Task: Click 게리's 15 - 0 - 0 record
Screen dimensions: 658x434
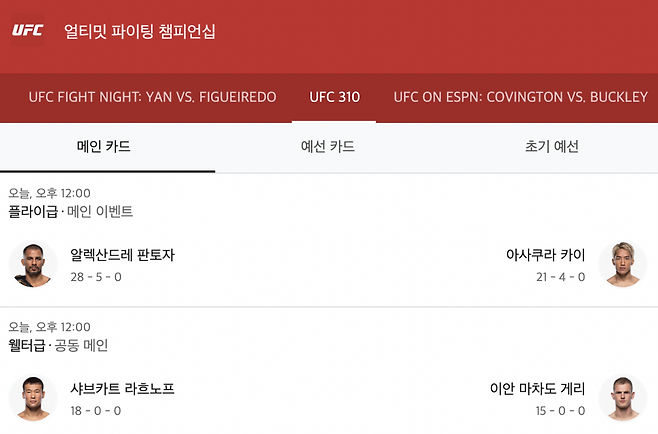Action: point(560,410)
